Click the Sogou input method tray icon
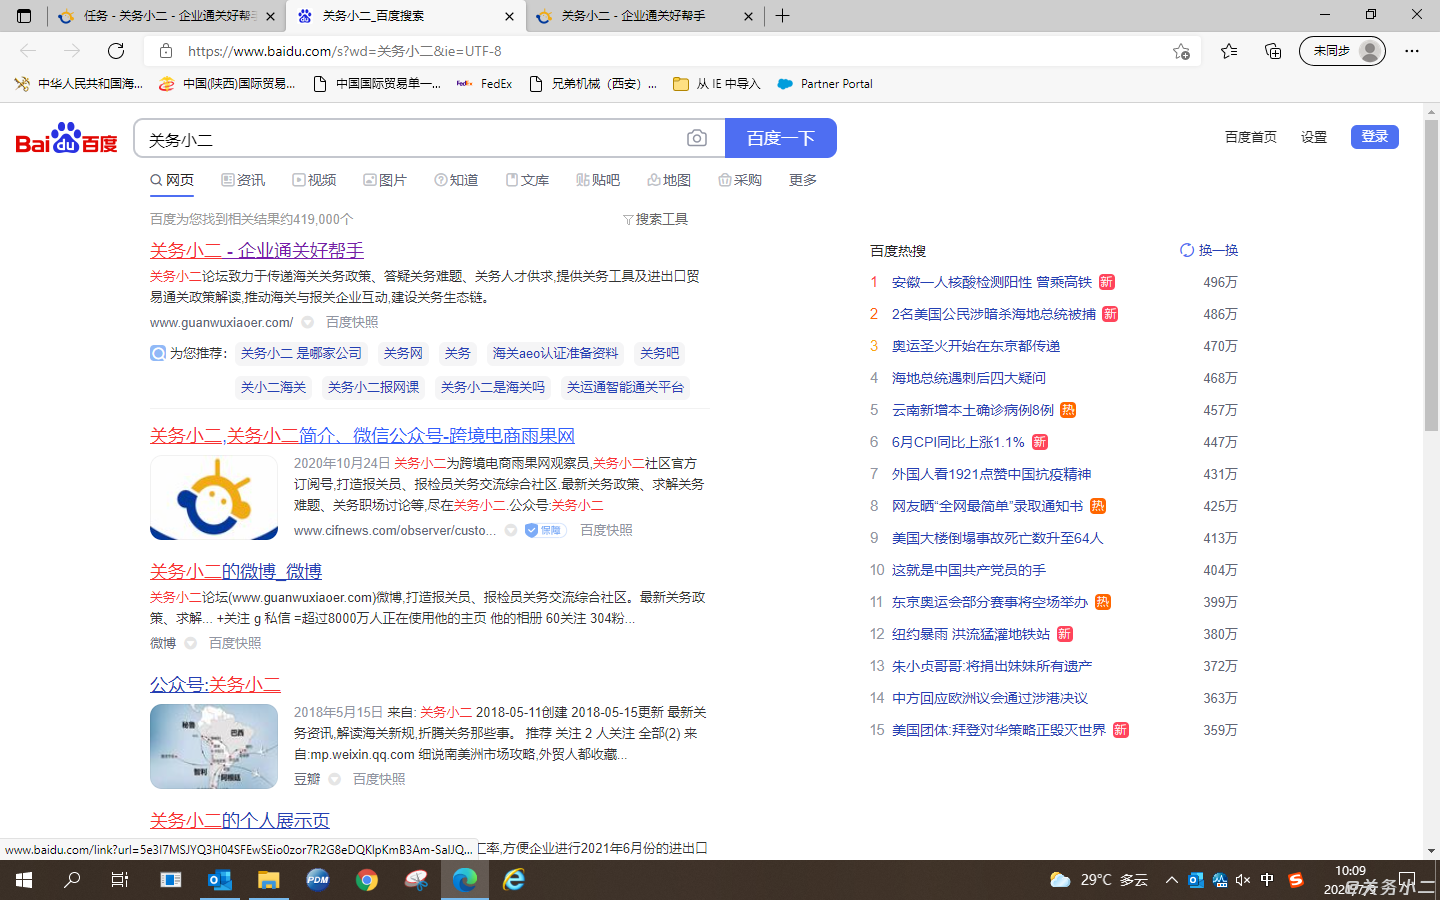The height and width of the screenshot is (900, 1440). coord(1296,880)
